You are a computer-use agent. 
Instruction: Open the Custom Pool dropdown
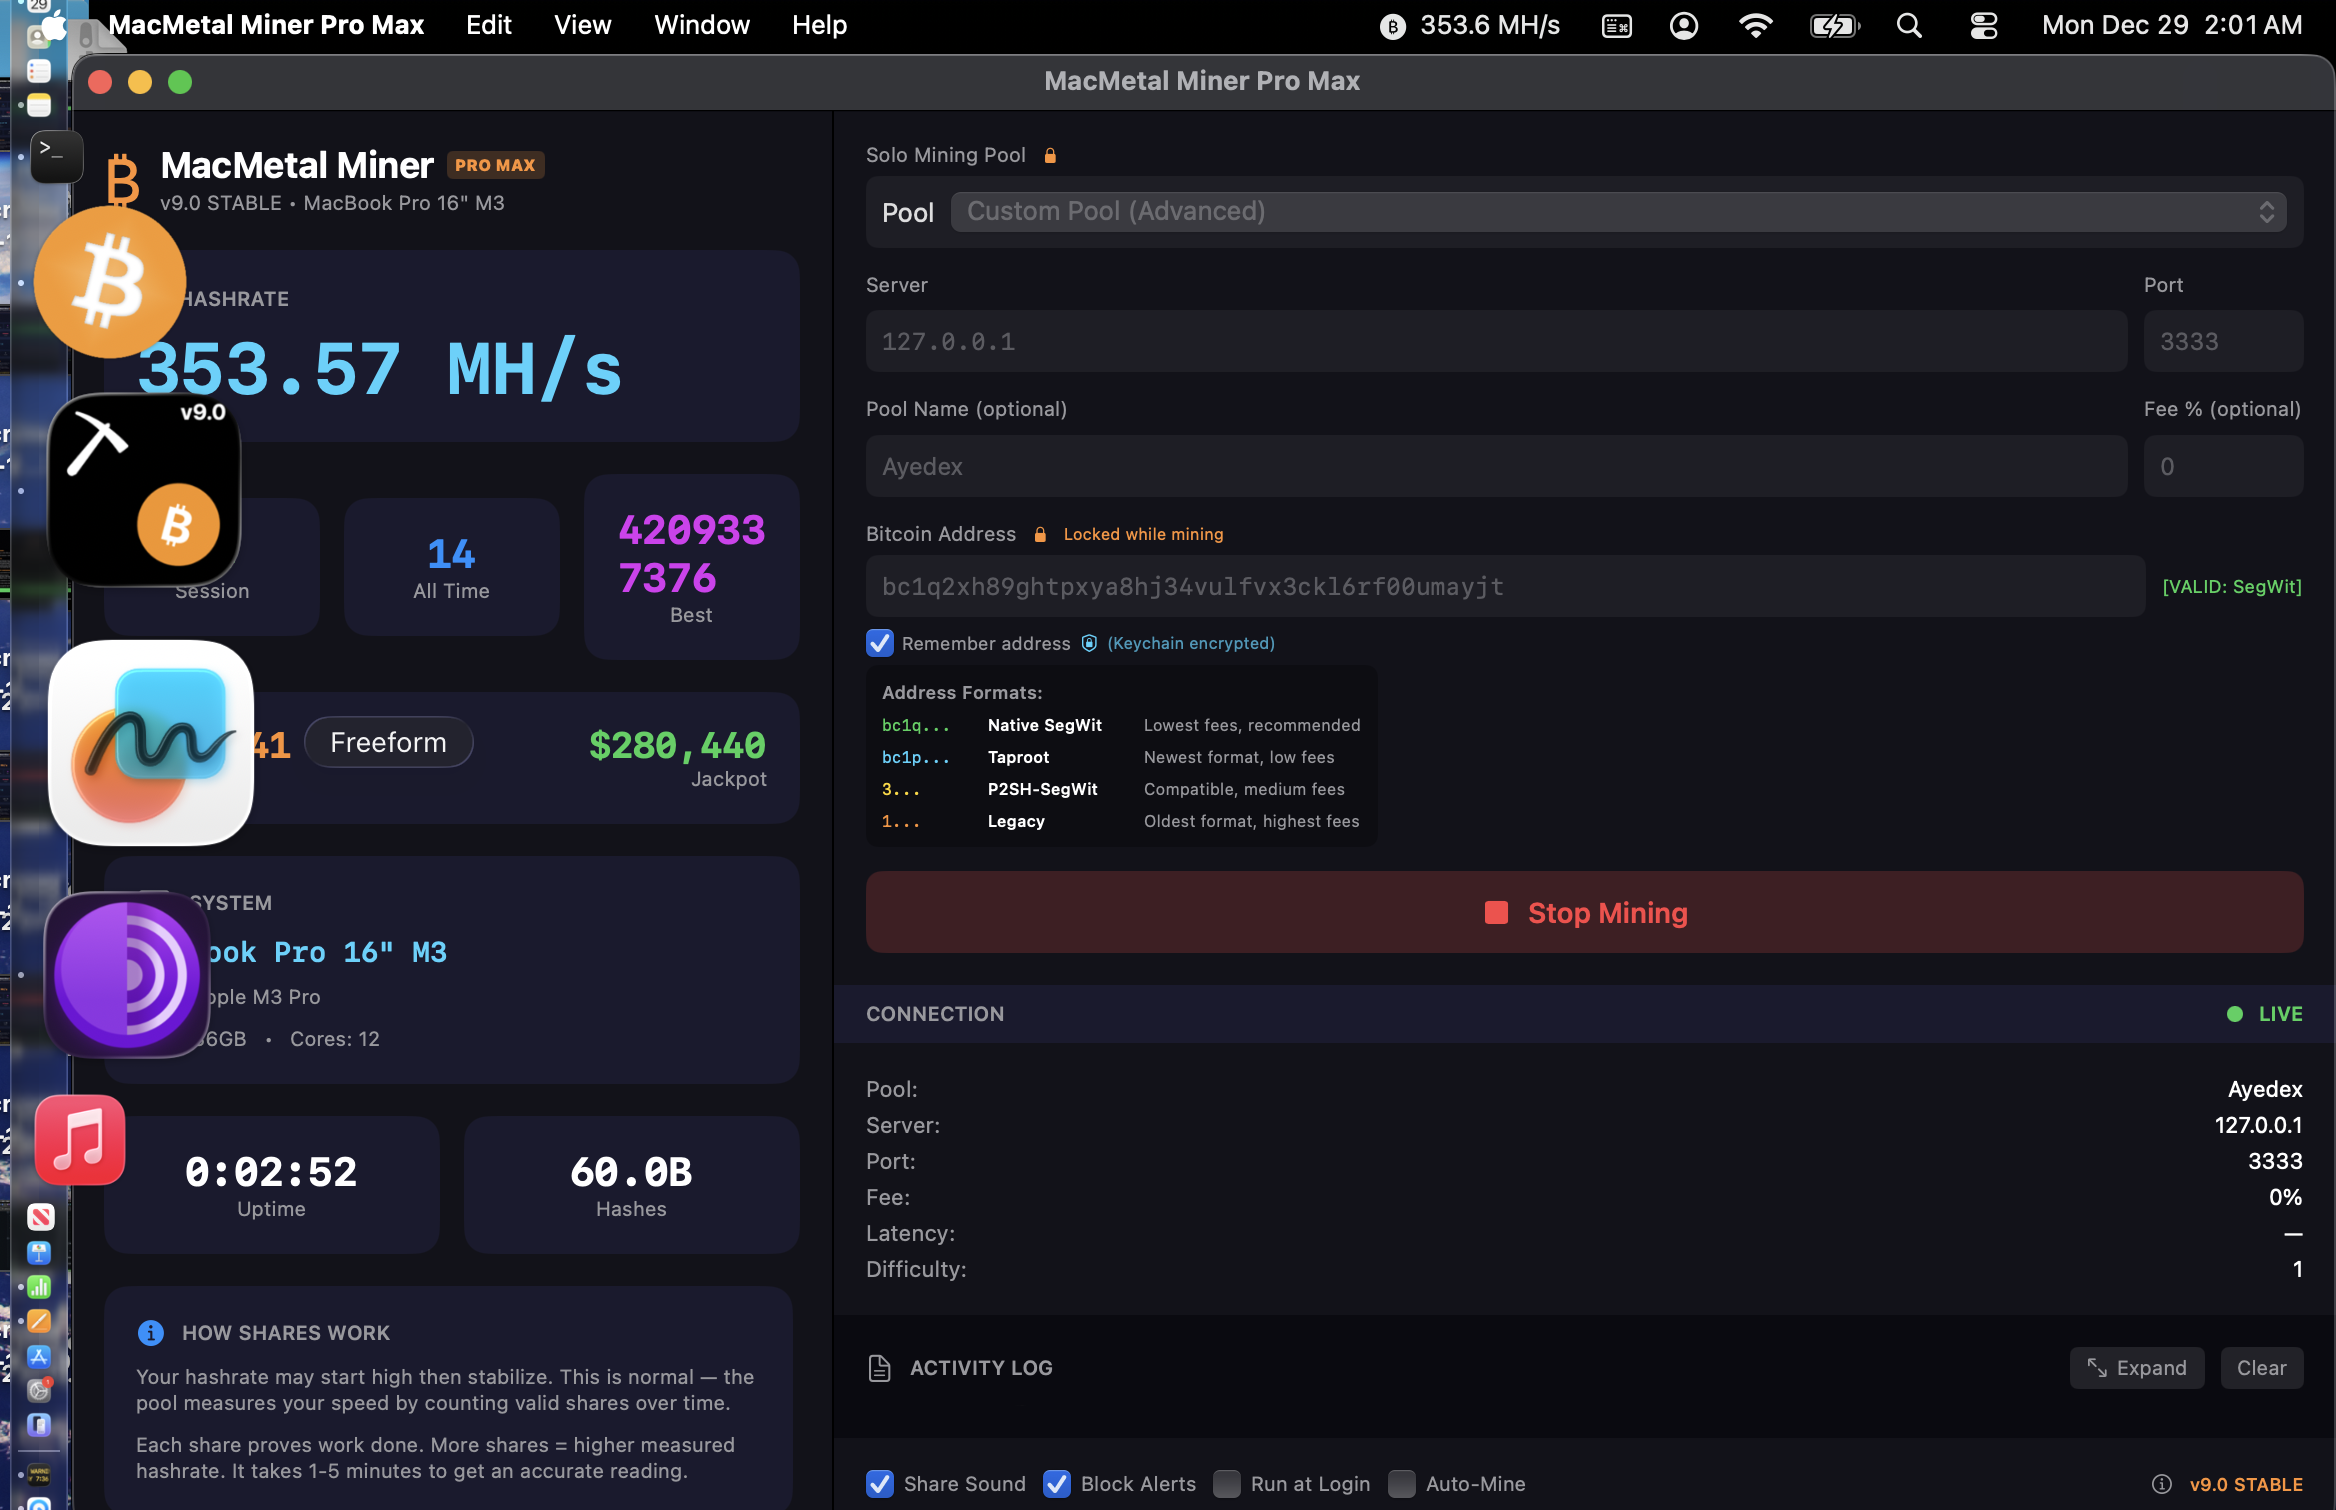point(1618,212)
